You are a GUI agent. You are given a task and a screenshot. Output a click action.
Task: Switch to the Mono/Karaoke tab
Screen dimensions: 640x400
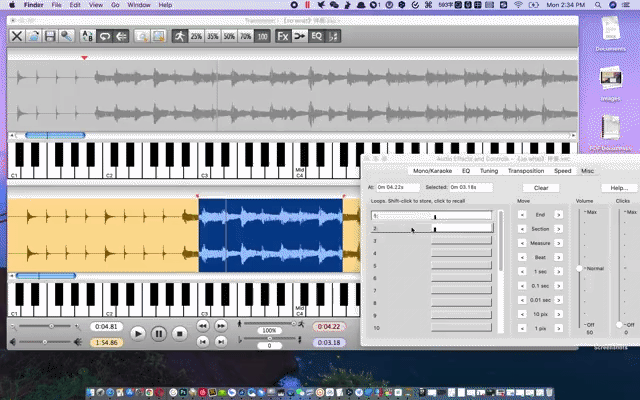pyautogui.click(x=432, y=171)
